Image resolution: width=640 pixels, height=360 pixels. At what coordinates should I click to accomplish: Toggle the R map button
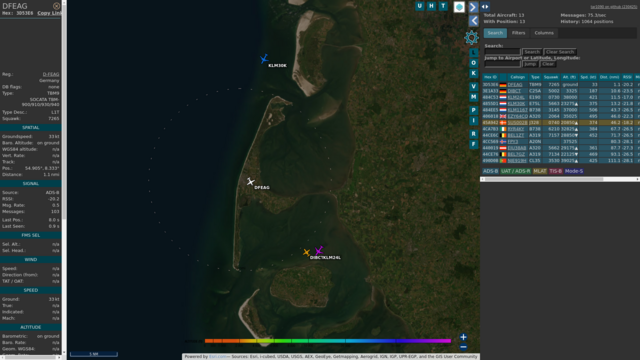point(473,134)
